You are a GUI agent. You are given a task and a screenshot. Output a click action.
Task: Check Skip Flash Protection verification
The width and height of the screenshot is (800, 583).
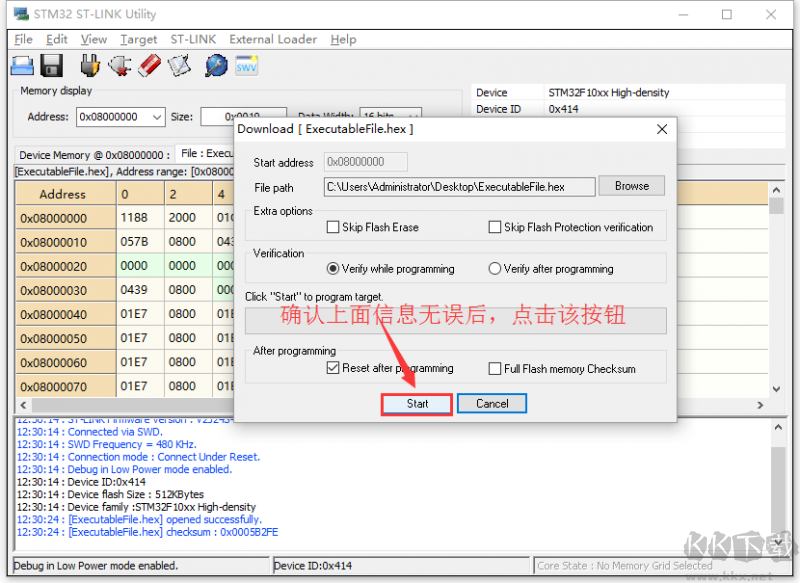coord(494,228)
